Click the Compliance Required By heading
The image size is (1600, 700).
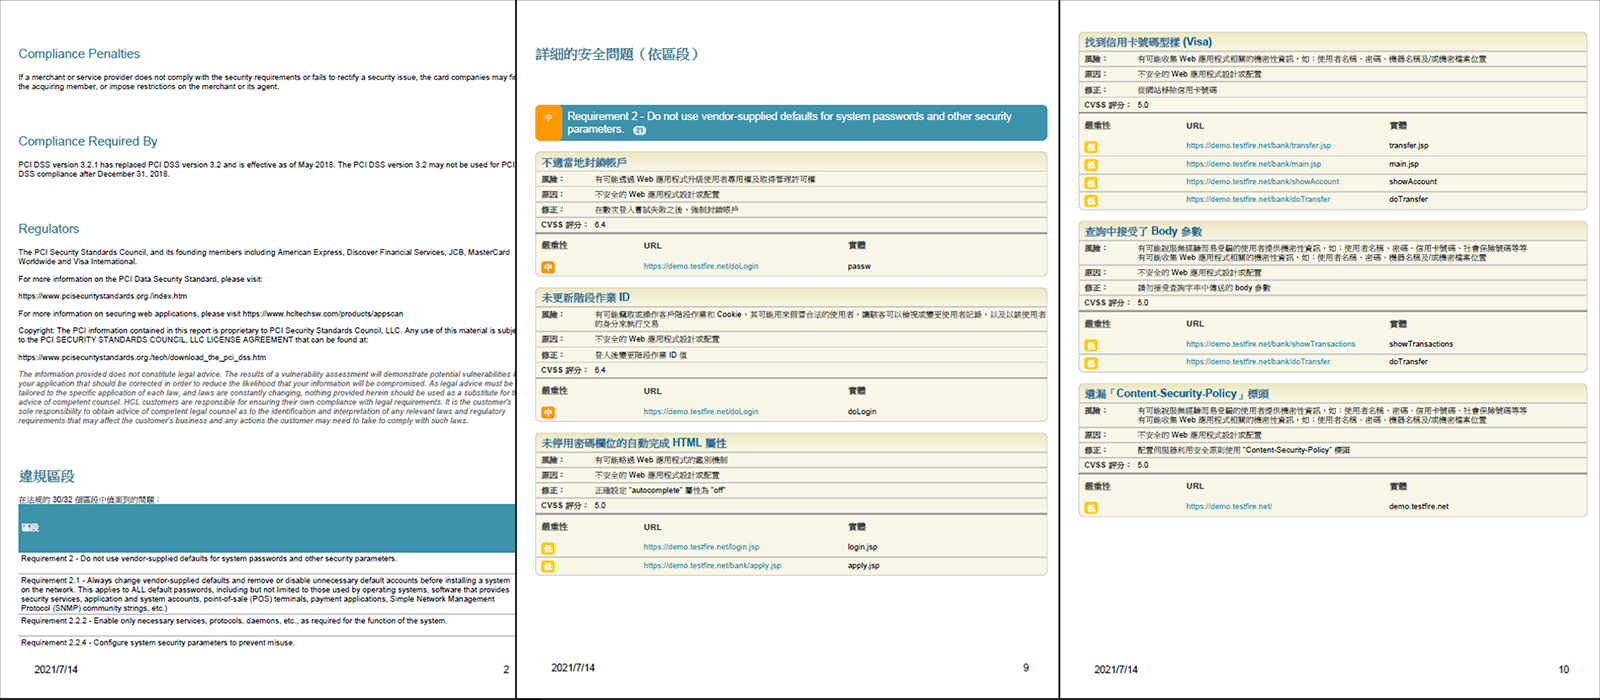pyautogui.click(x=88, y=141)
